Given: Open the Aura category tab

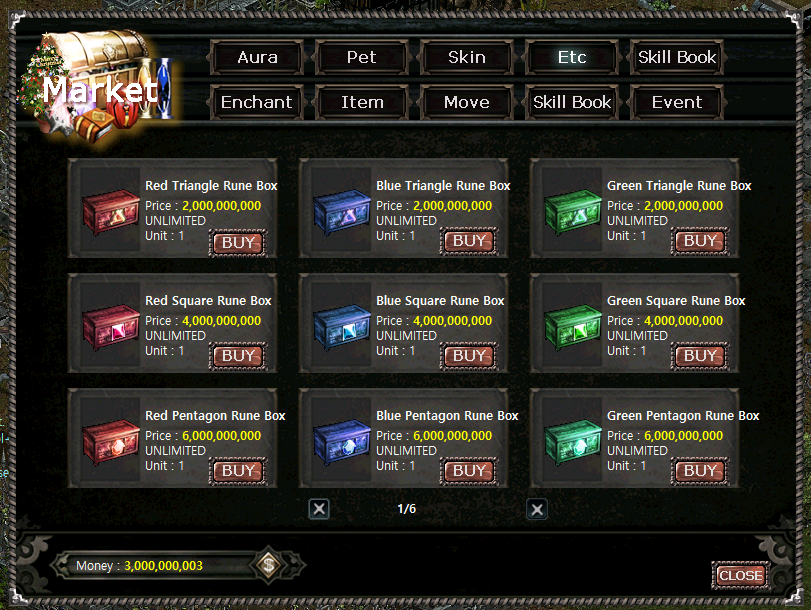Looking at the screenshot, I should point(257,57).
